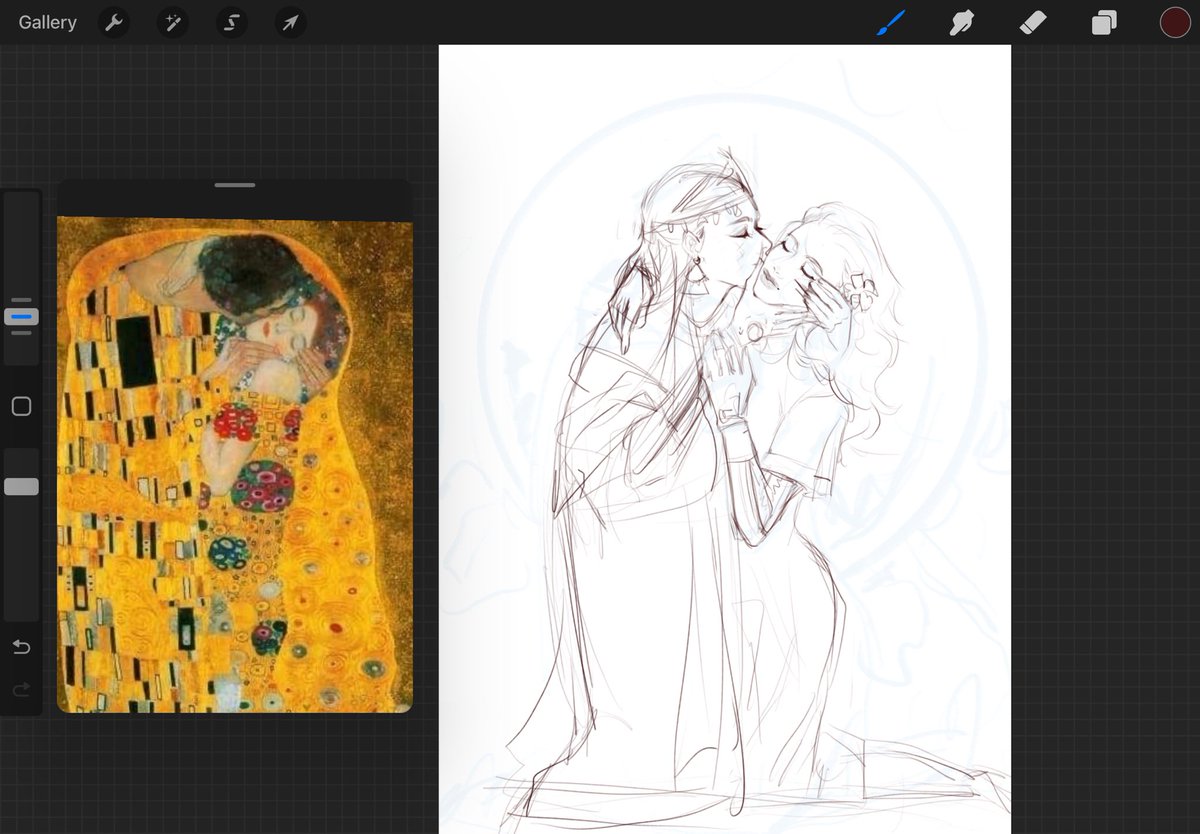
Task: Select the Adjustments magic wand icon
Action: pyautogui.click(x=172, y=22)
